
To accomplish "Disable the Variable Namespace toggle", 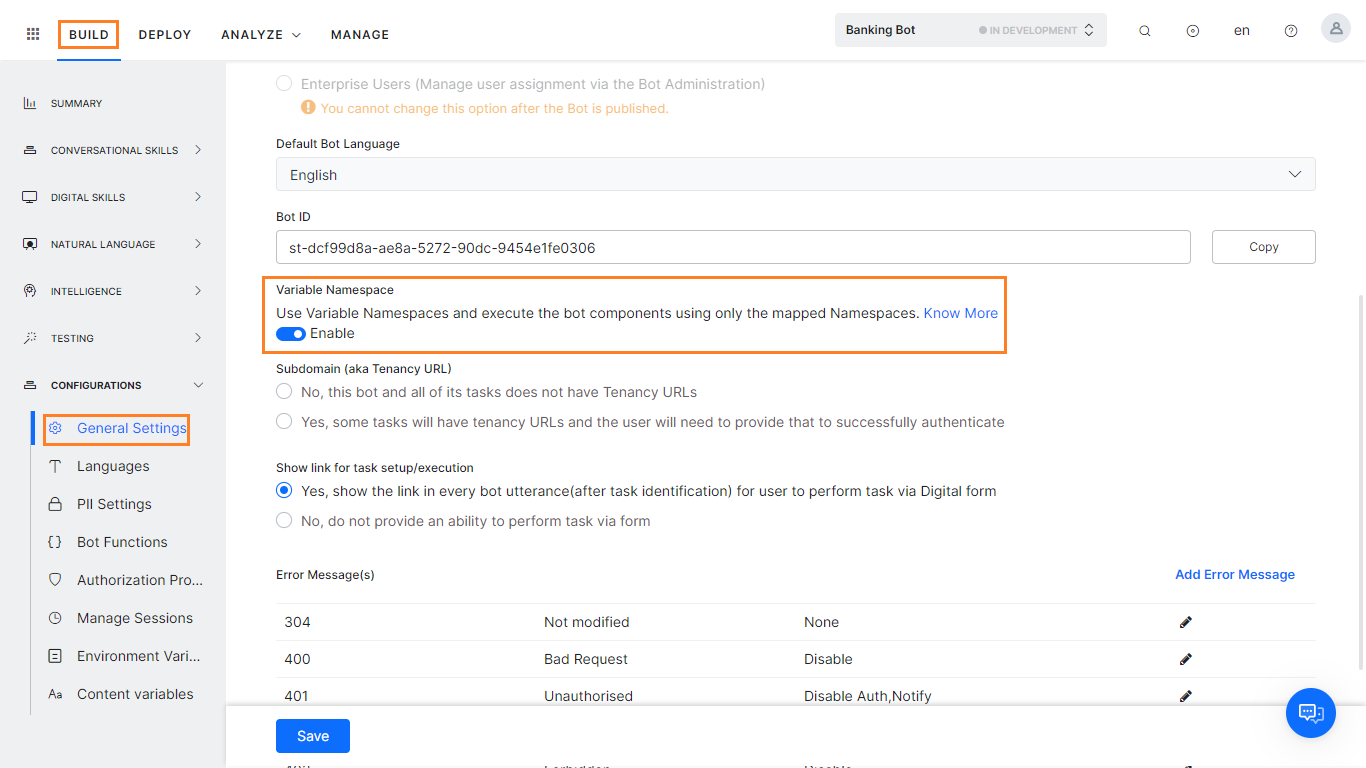I will 290,333.
